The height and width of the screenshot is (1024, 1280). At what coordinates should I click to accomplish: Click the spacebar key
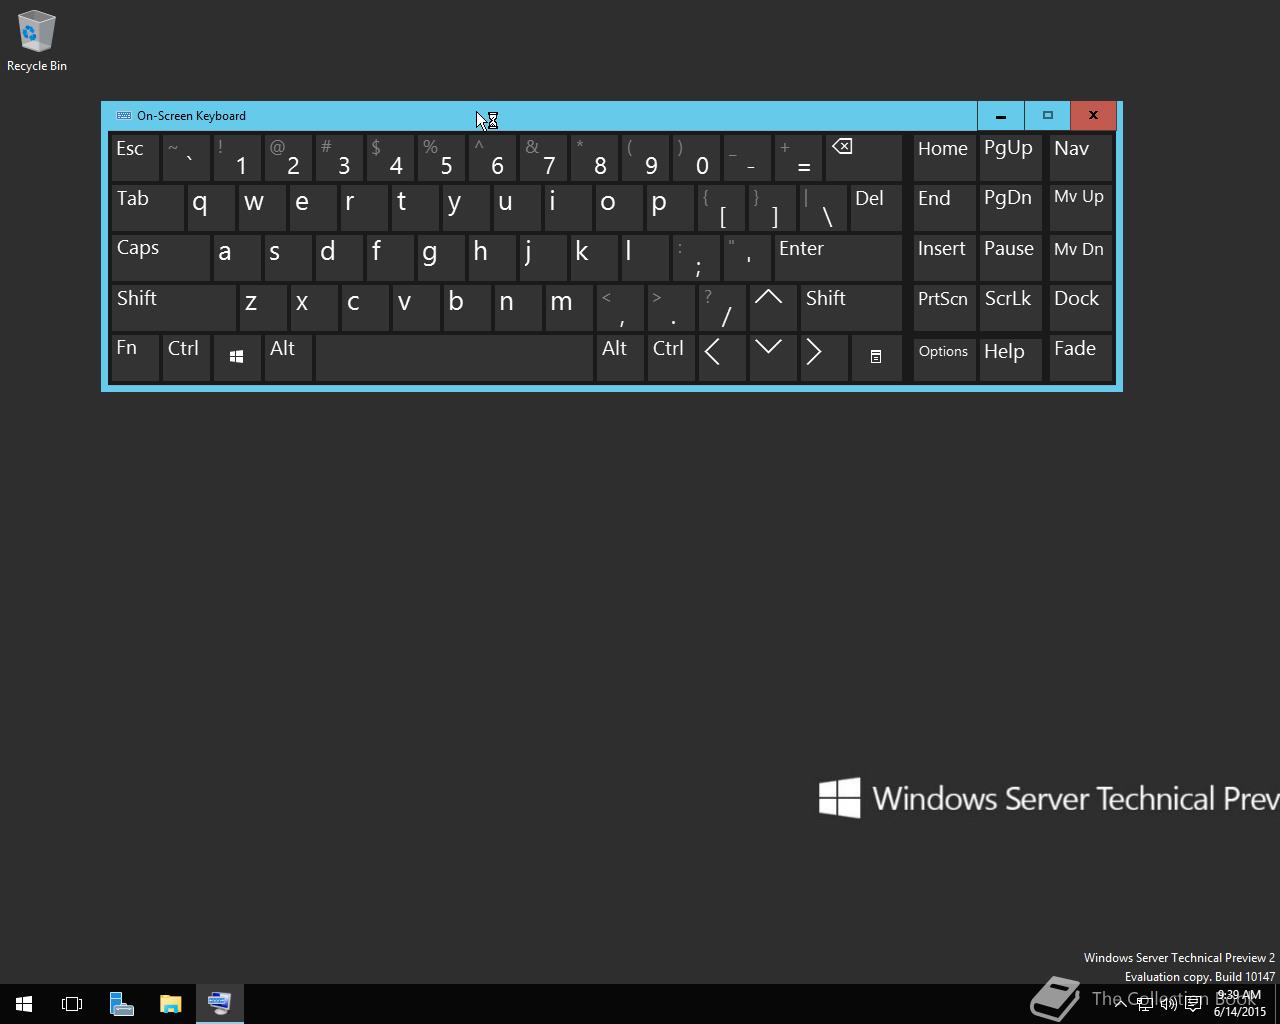[454, 358]
